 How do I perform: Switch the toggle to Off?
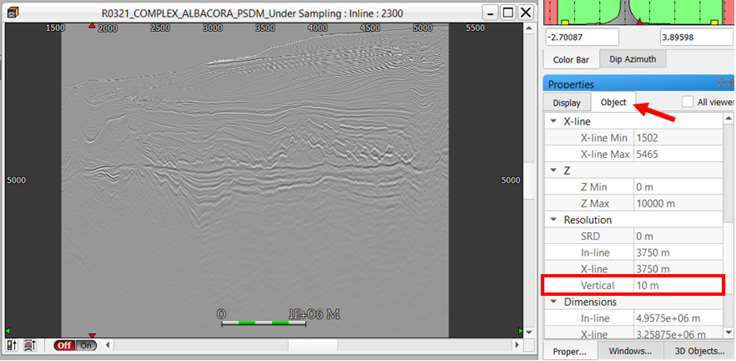(64, 346)
